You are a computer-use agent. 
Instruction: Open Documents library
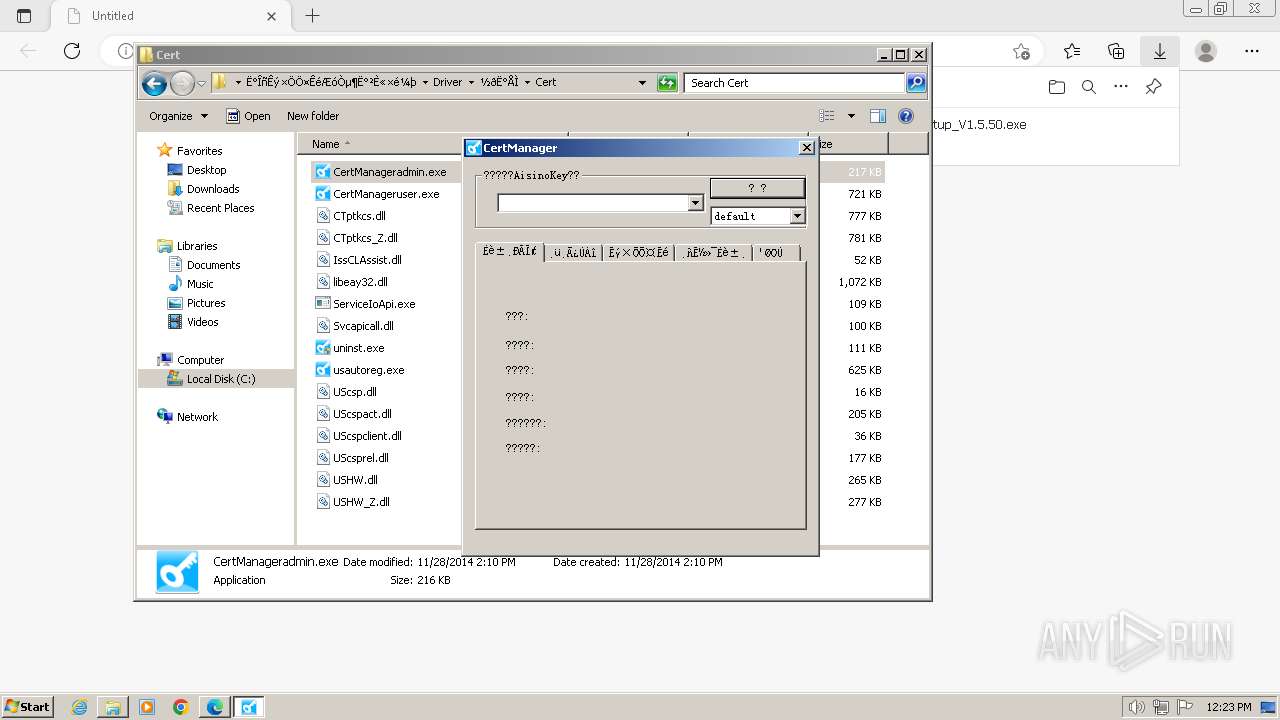coord(213,265)
